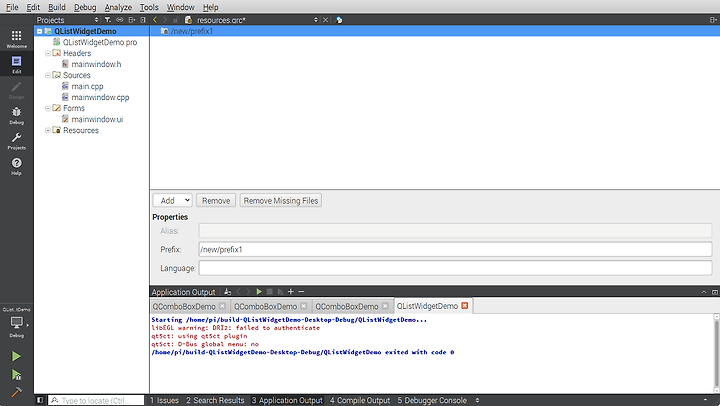Open the Tools menu
This screenshot has height=406, width=720.
click(149, 7)
